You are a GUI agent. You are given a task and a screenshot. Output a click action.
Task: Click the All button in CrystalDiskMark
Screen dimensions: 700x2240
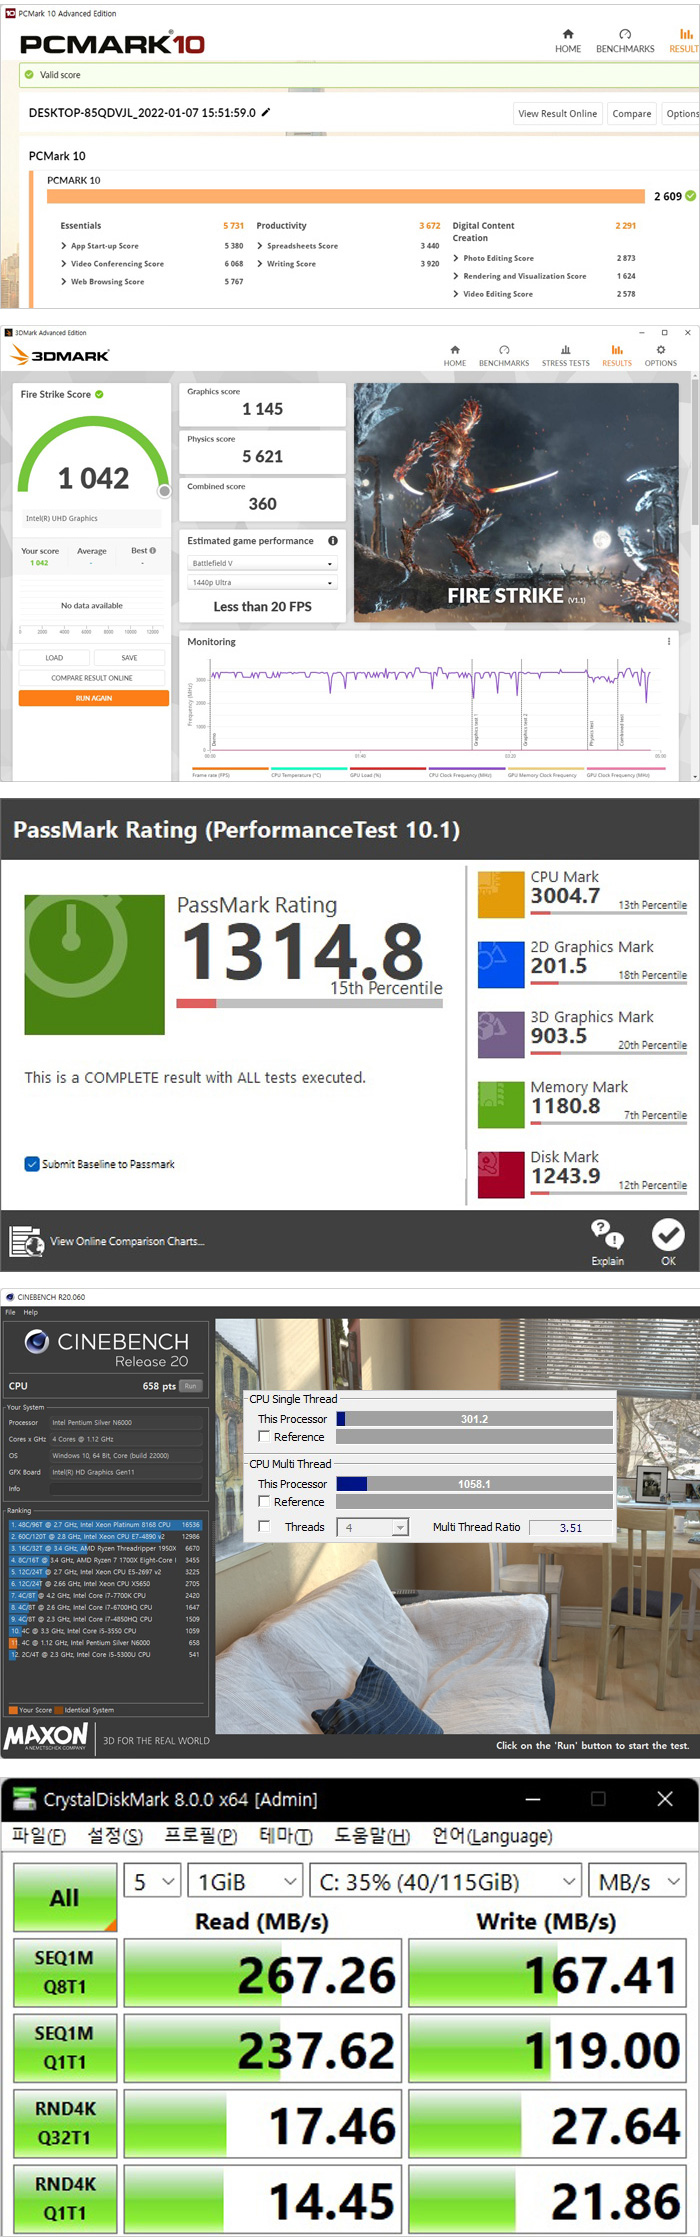(65, 1897)
